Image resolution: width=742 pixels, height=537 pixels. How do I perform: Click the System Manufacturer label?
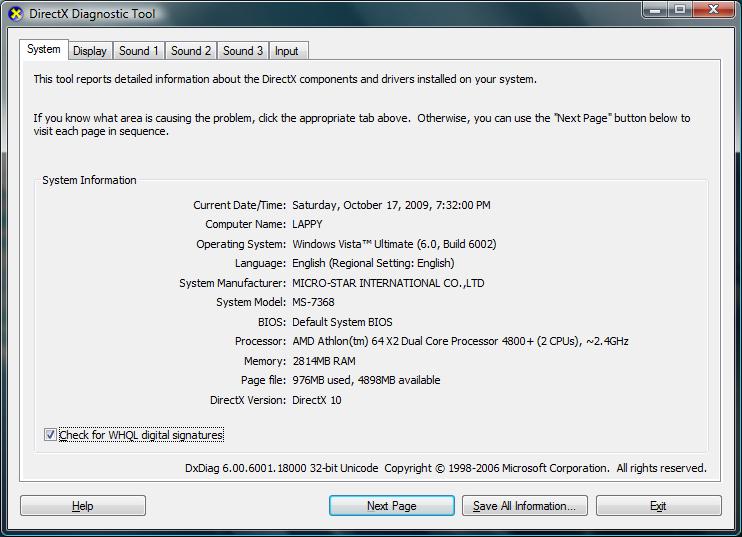click(232, 283)
